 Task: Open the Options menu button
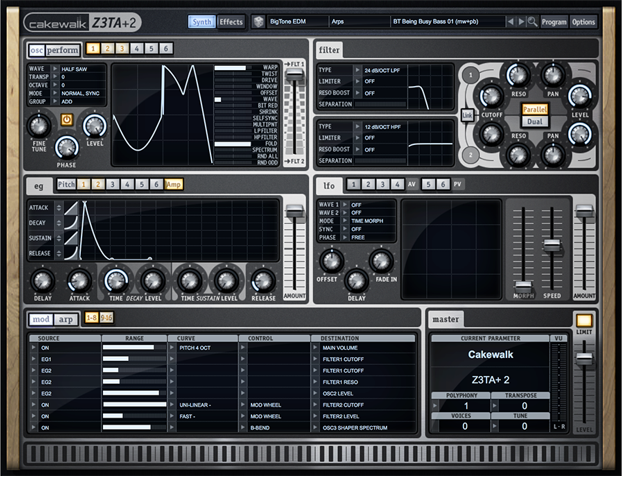tap(583, 22)
